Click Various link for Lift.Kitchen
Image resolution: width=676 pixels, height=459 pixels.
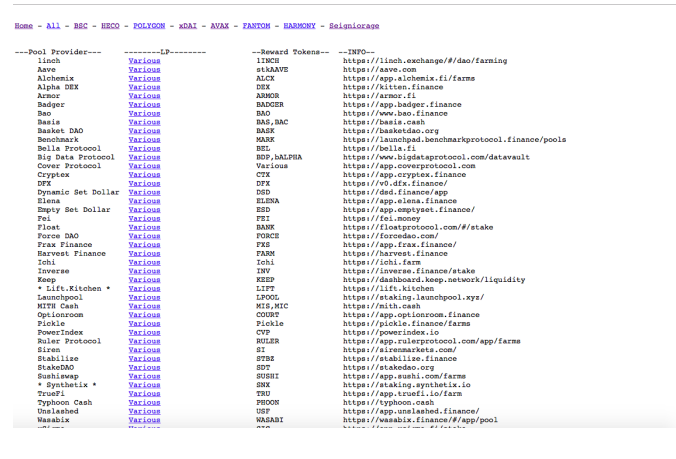pos(144,289)
